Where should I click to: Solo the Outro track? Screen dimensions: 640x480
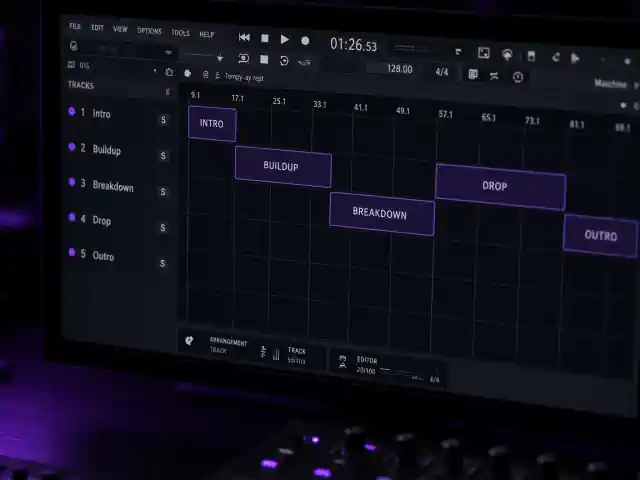pos(162,263)
